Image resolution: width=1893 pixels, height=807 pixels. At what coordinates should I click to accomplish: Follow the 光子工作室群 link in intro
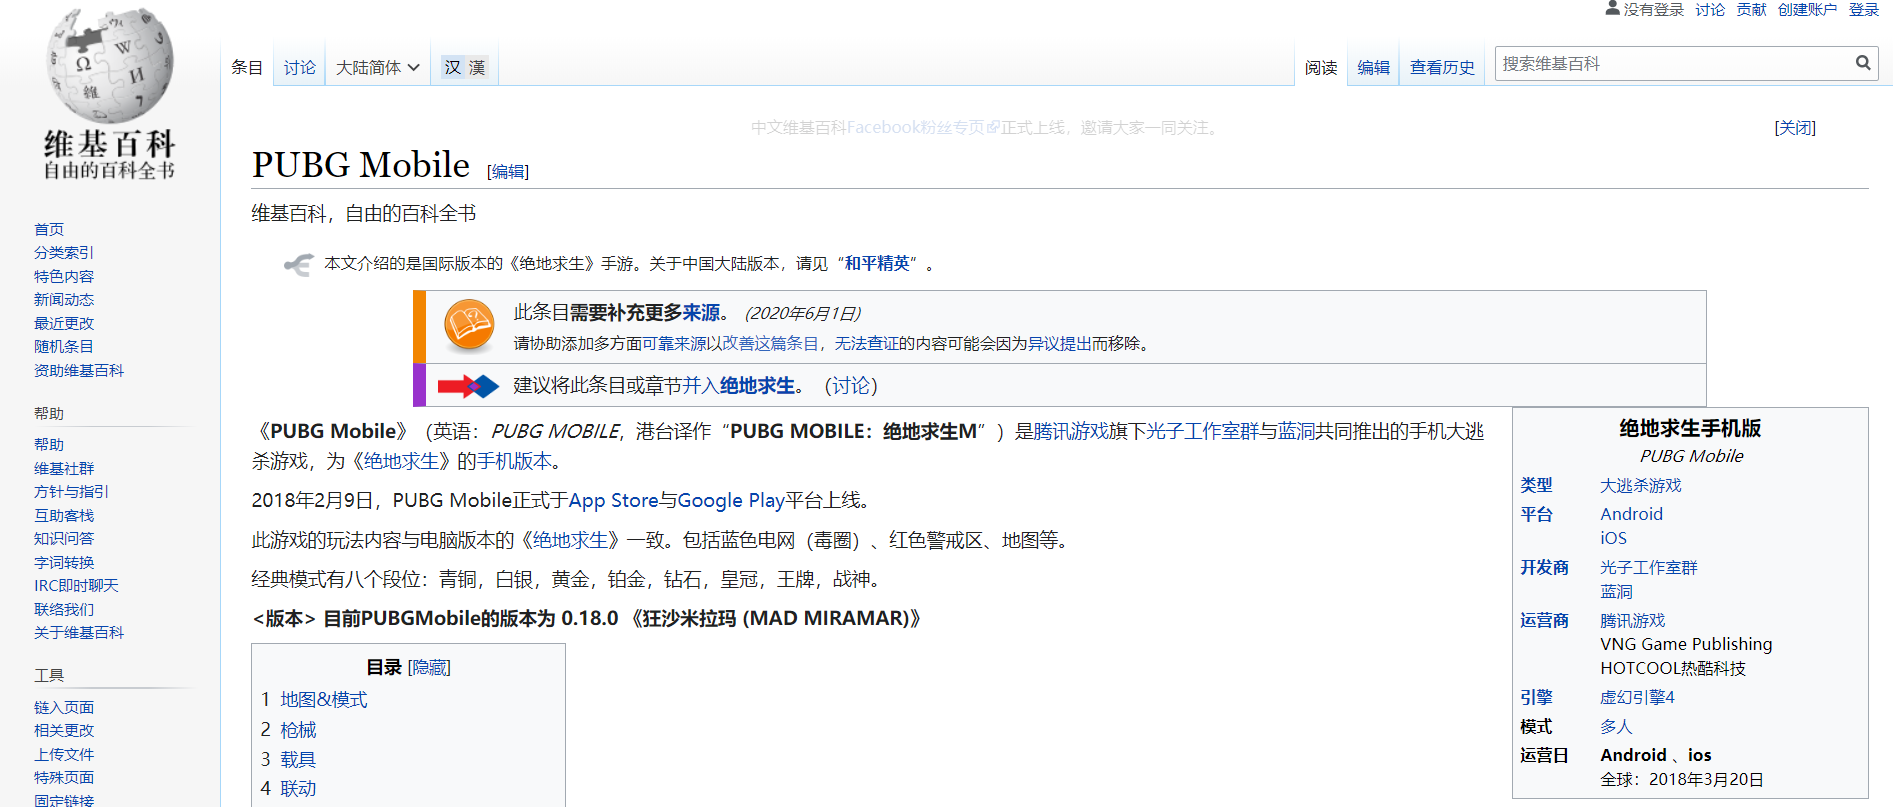coord(1202,431)
